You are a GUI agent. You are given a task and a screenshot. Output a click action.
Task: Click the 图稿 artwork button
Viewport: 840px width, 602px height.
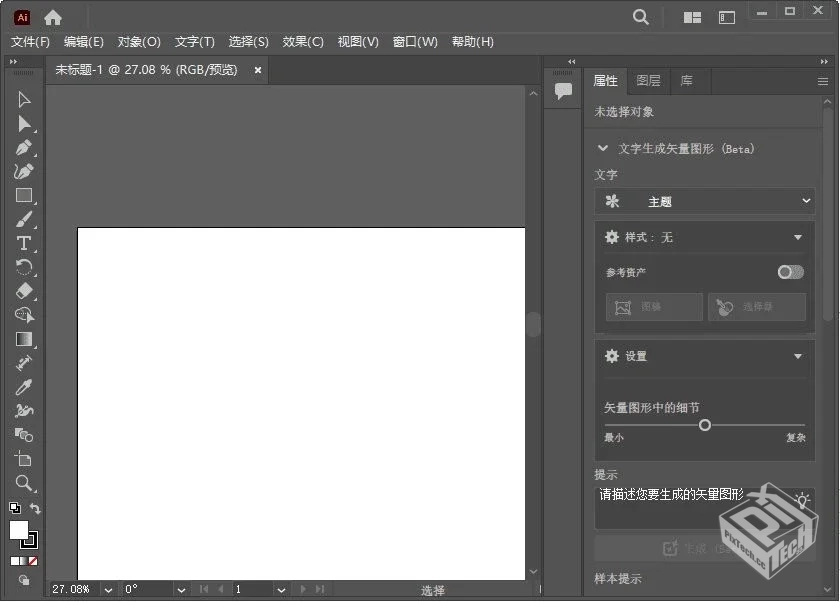click(x=653, y=307)
